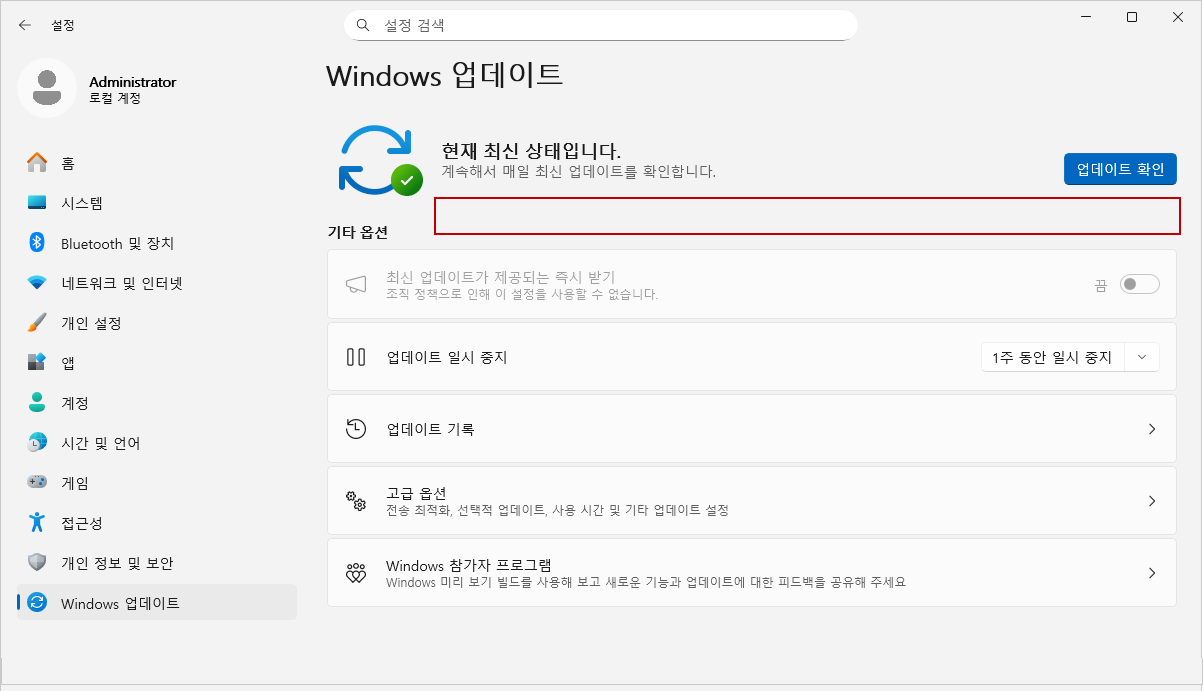Screen dimensions: 1203x691
Task: Go to 시스템 settings
Action: coord(157,203)
